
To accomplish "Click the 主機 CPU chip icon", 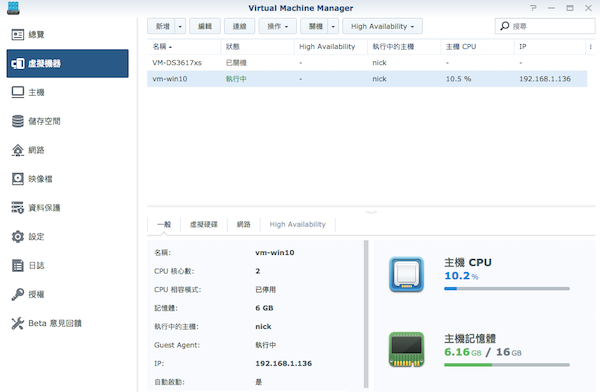I will 406,274.
